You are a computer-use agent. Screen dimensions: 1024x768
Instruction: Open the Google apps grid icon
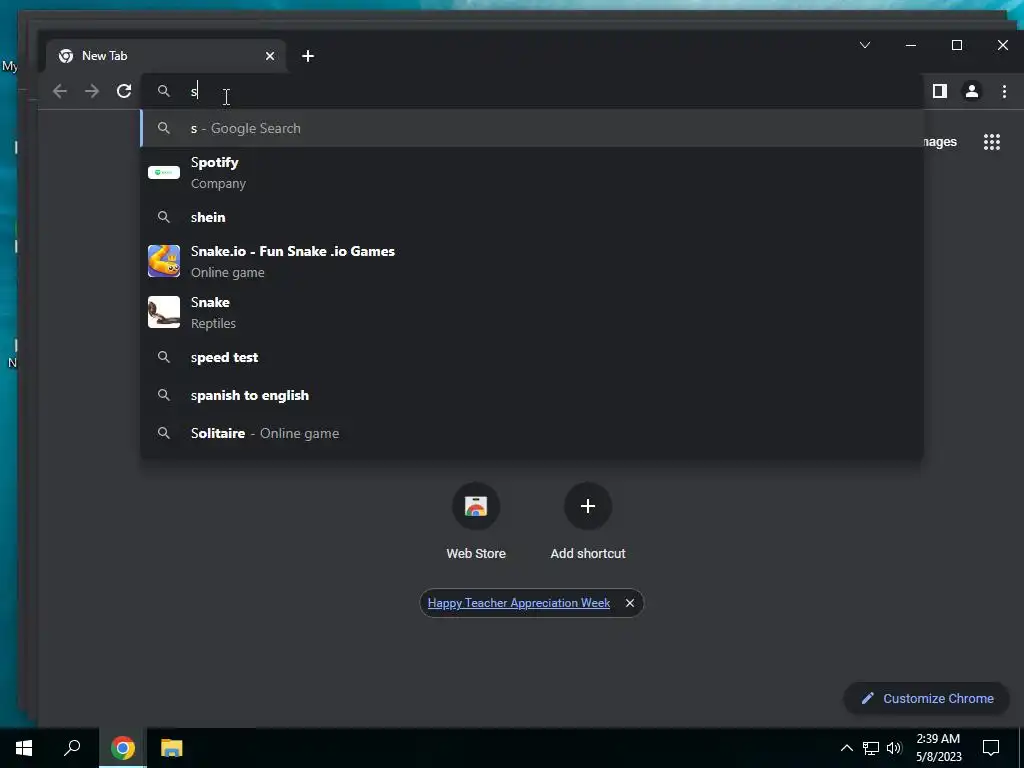(992, 142)
